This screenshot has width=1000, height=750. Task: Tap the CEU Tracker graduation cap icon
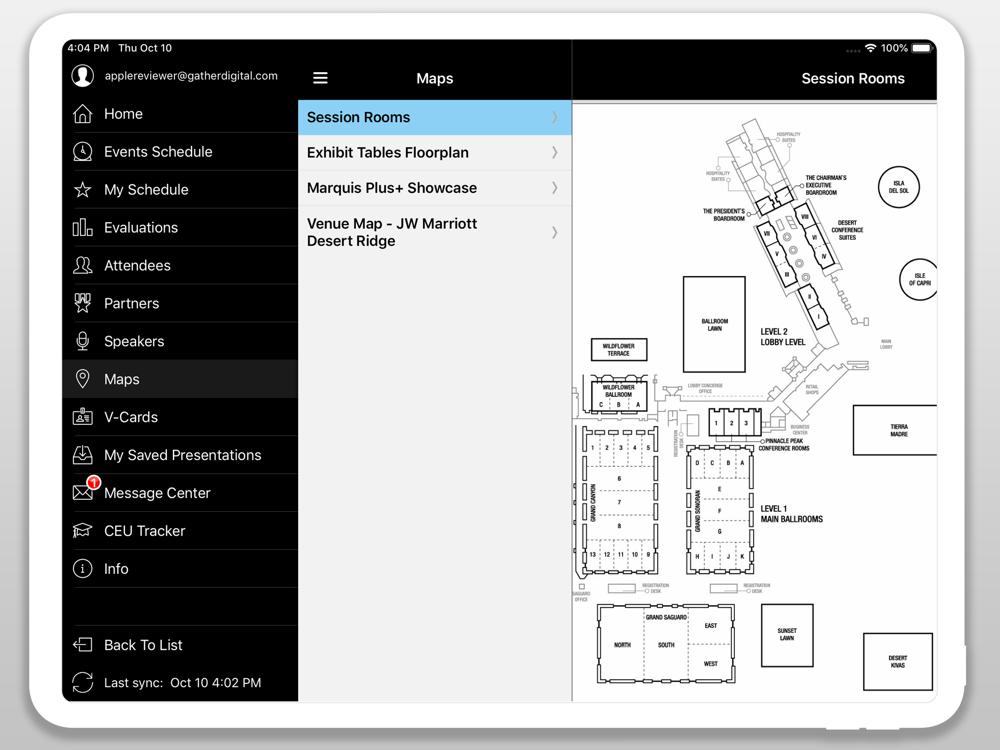82,531
